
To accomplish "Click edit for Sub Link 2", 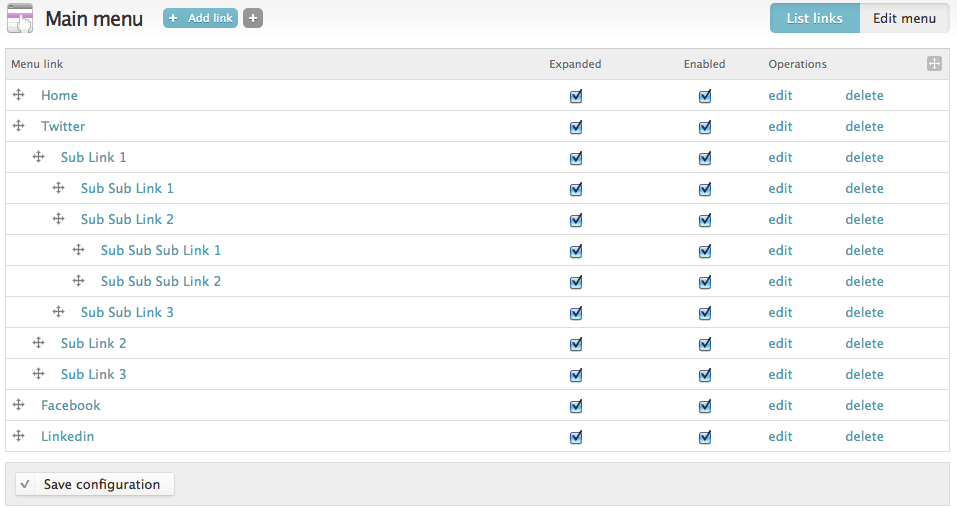I will (x=780, y=343).
